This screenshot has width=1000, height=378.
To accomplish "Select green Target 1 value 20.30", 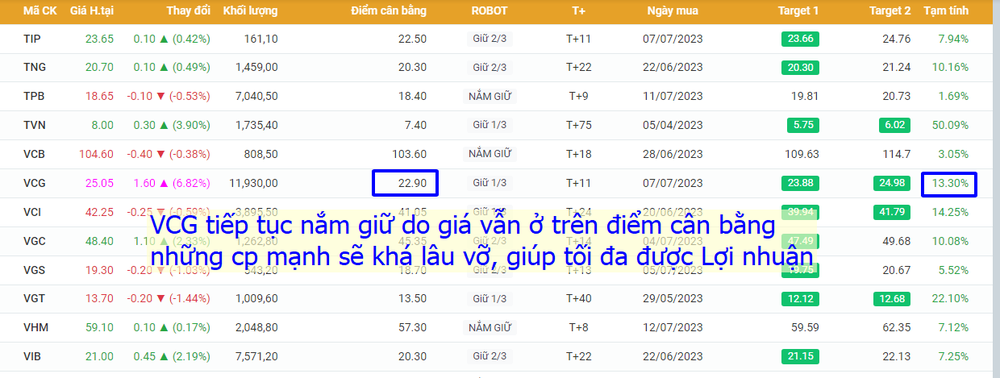I will pos(800,67).
